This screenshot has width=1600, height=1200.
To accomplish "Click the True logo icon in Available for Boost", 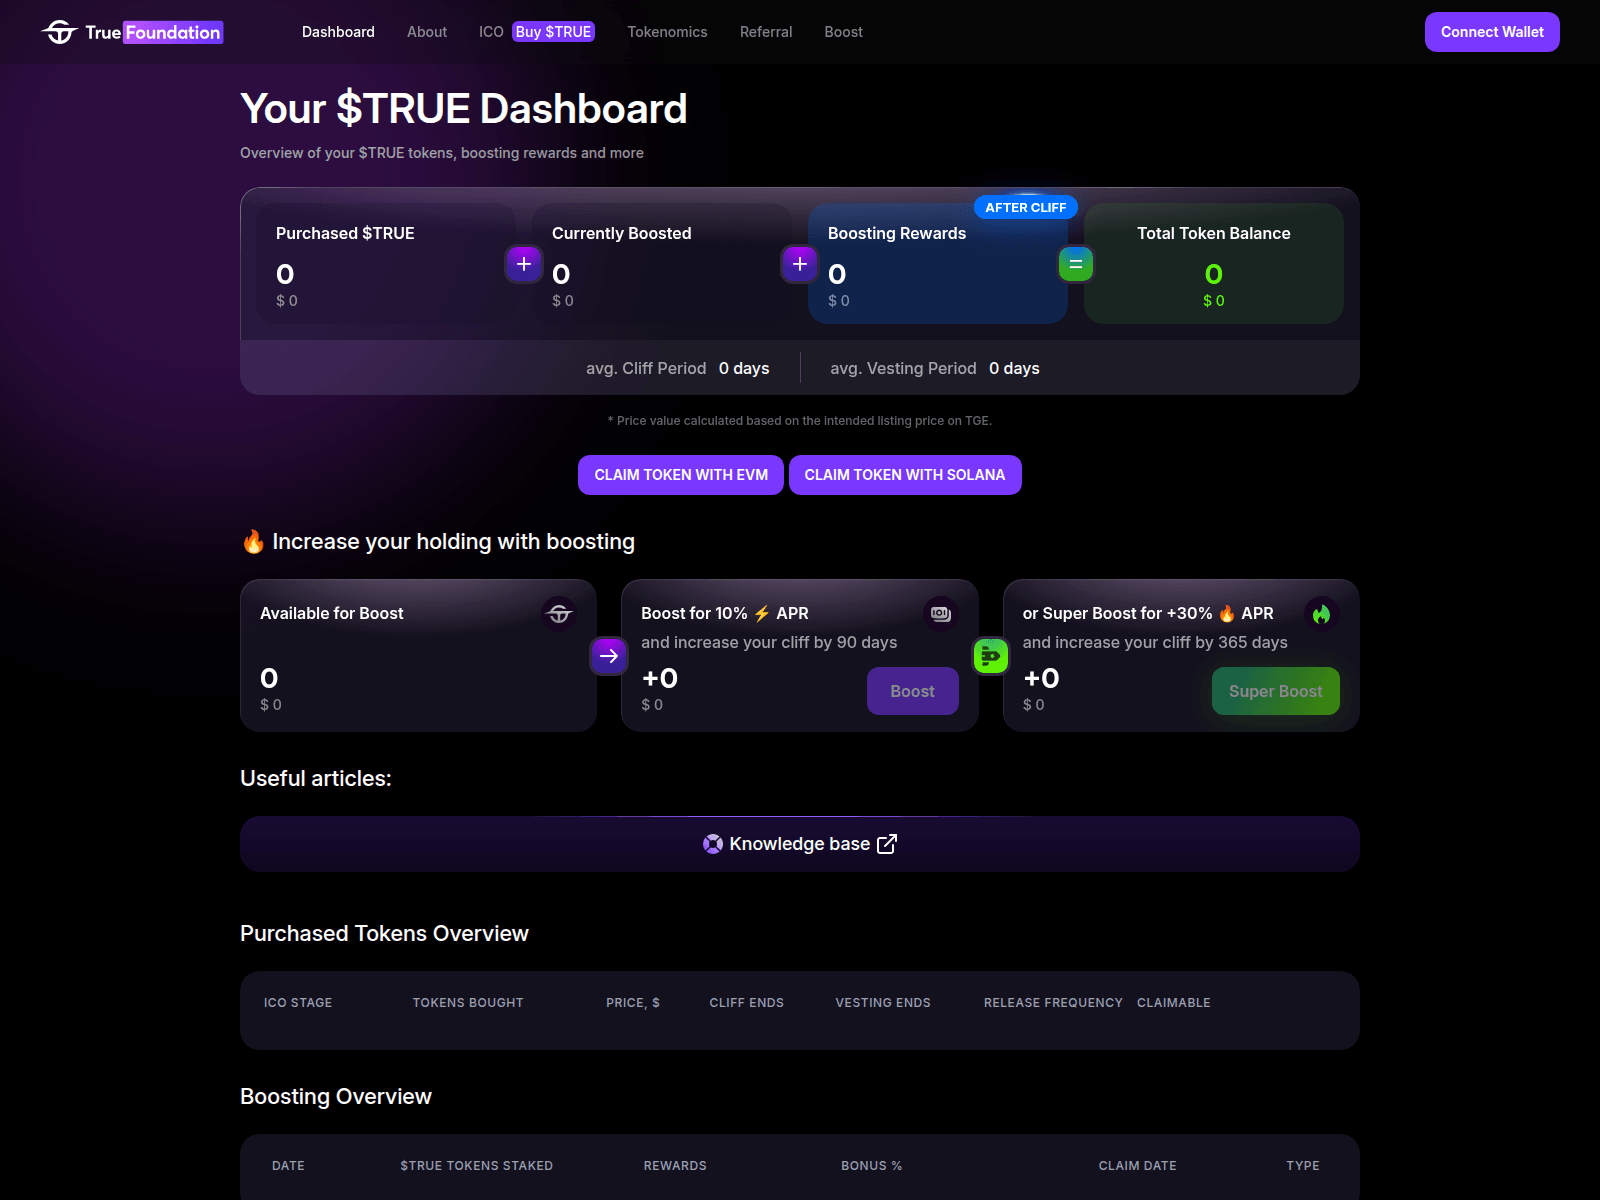I will 559,614.
